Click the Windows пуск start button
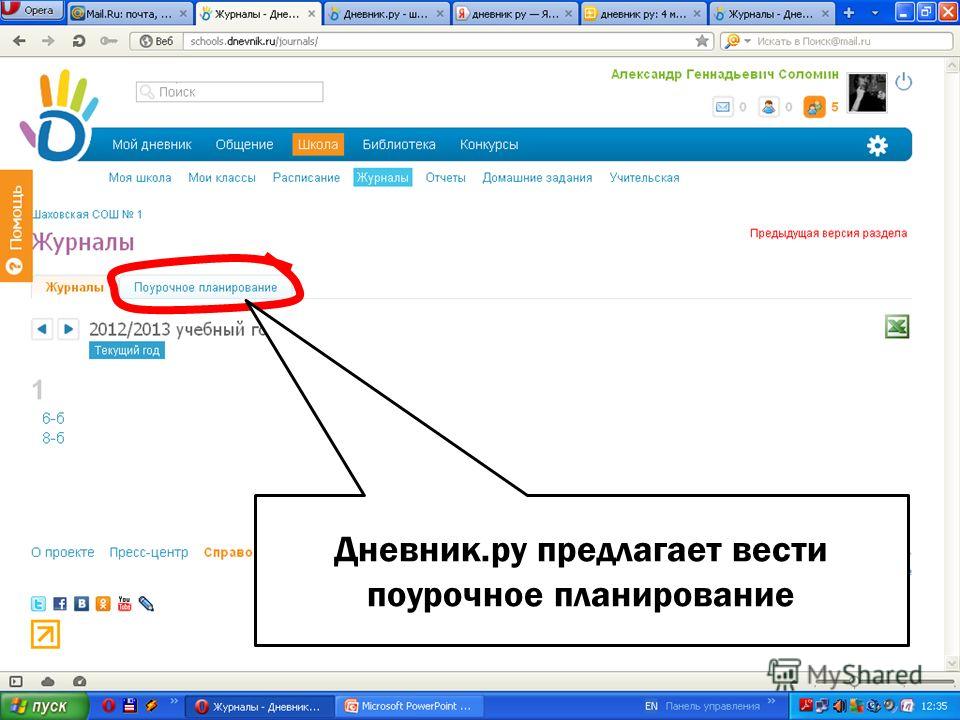Viewport: 960px width, 720px height. coord(44,707)
